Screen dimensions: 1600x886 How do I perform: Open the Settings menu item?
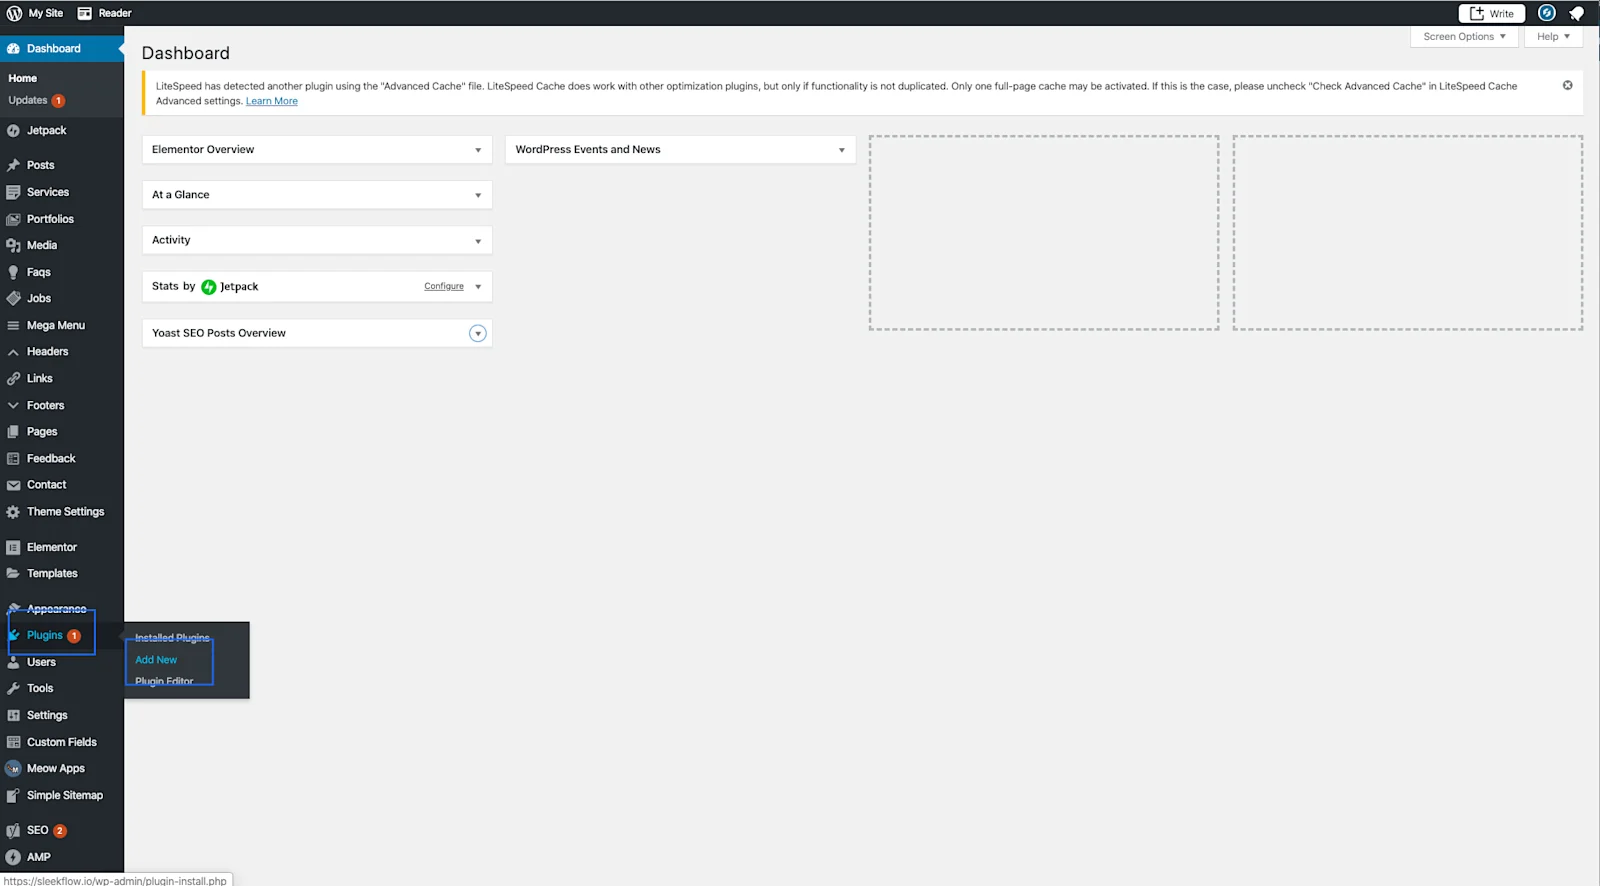tap(62, 715)
